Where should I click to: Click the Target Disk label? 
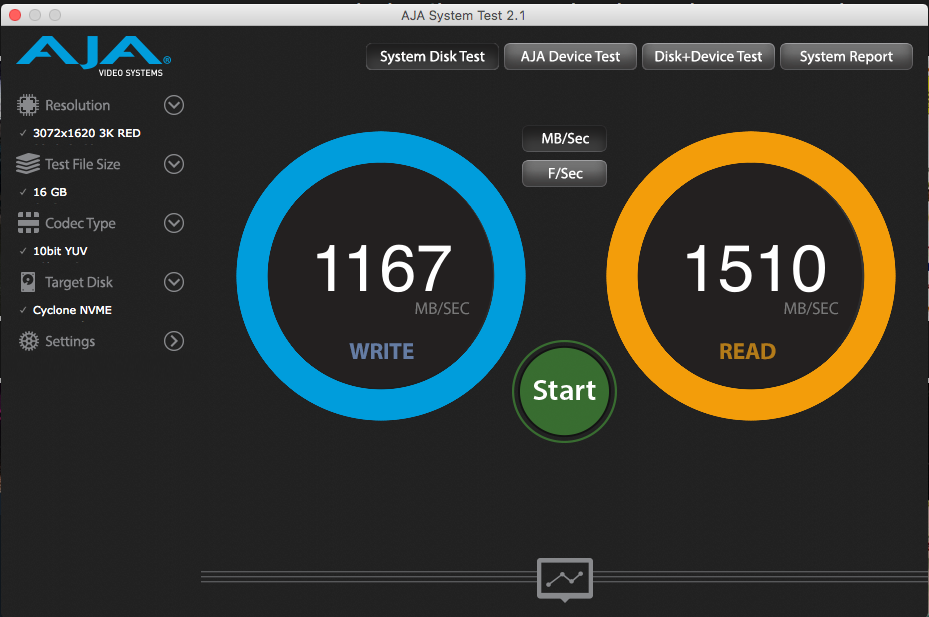point(79,282)
